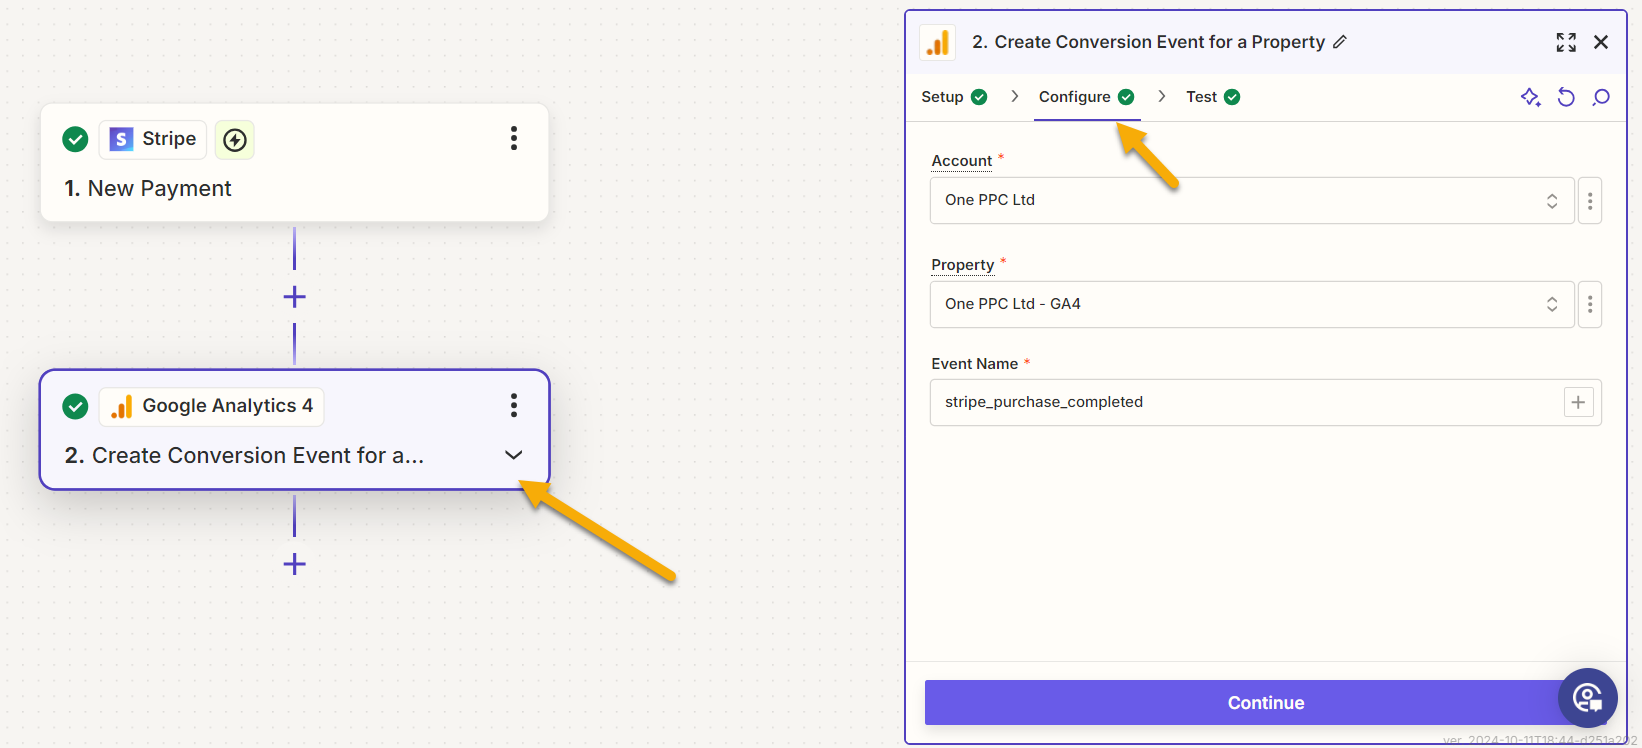Click the Google Analytics icon in the panel header
1642x748 pixels.
coord(938,43)
